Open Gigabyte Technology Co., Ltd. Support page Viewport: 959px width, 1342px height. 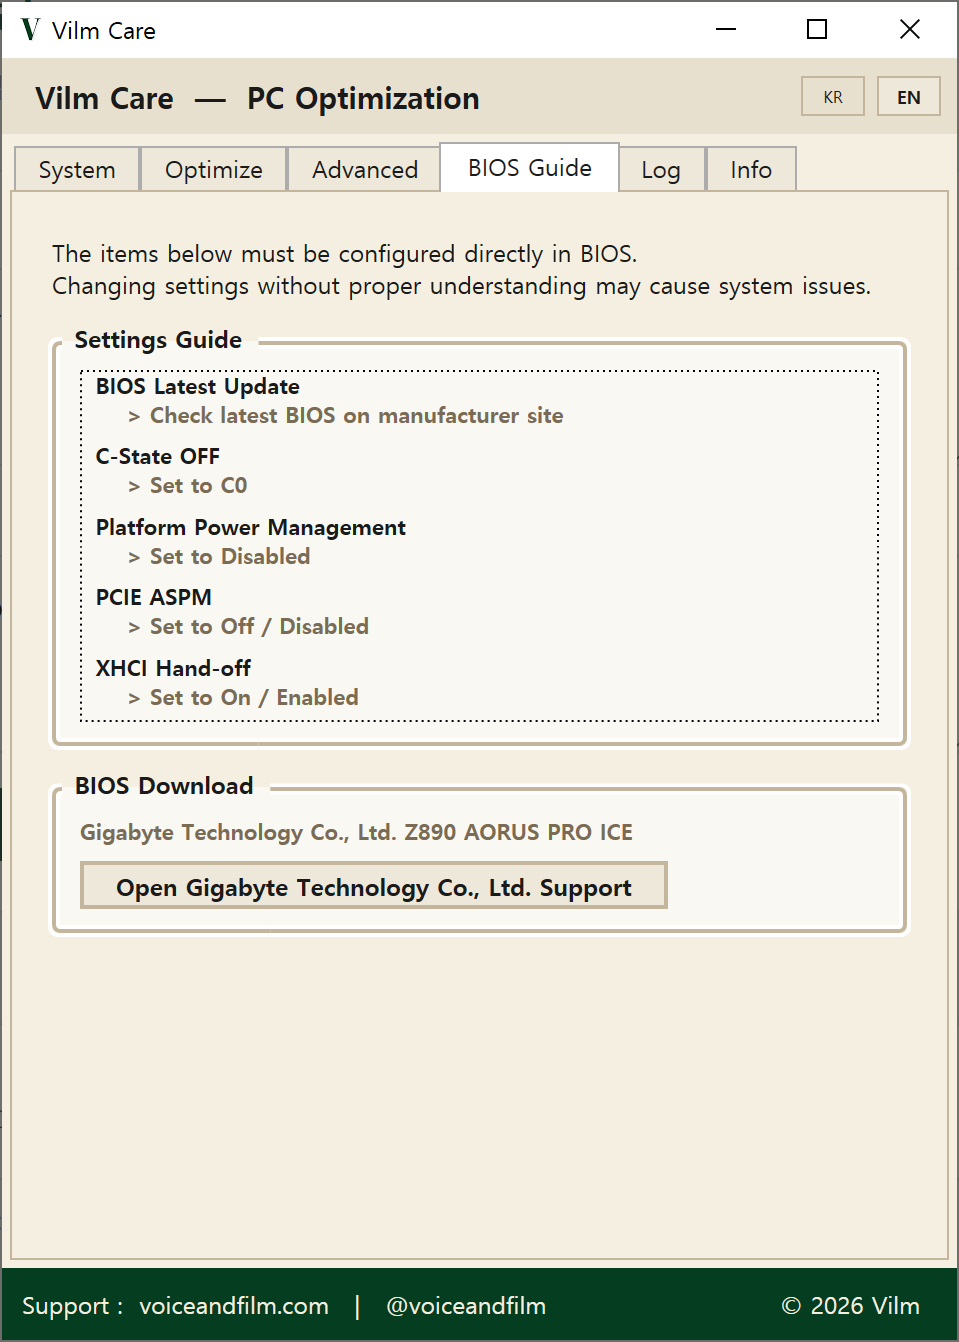pos(373,886)
